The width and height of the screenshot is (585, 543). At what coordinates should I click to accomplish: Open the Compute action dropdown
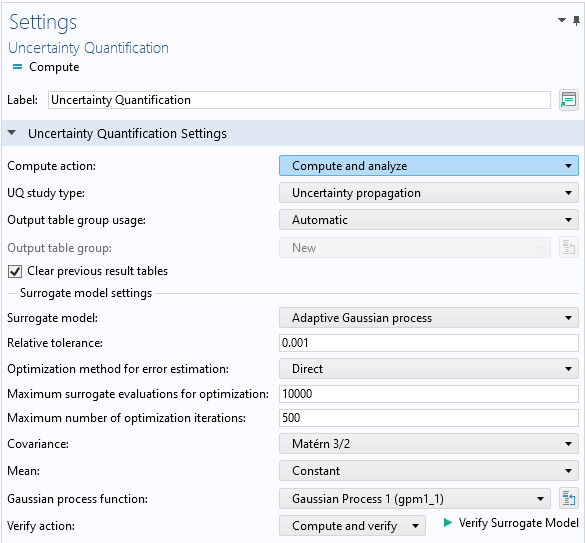pyautogui.click(x=429, y=166)
